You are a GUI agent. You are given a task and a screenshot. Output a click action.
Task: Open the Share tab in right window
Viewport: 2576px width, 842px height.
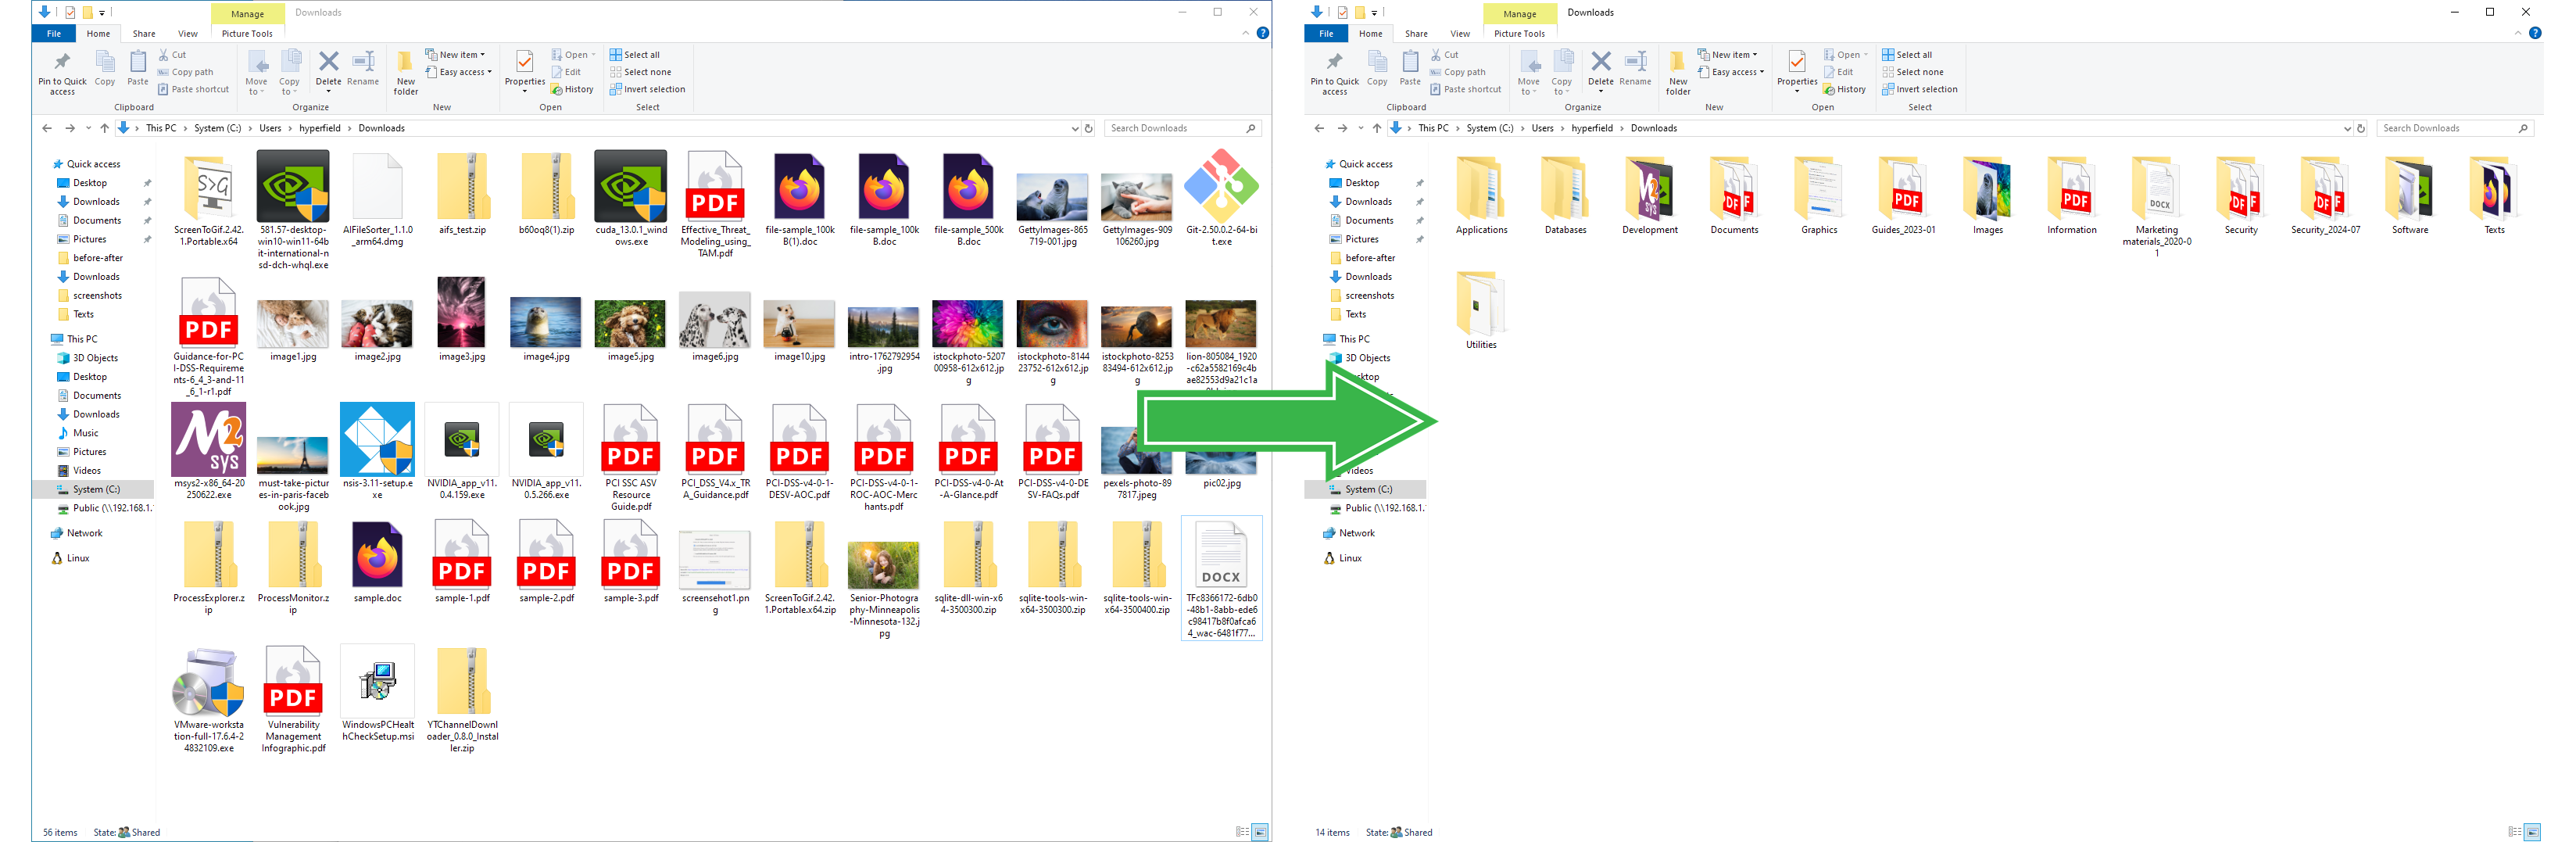[x=1416, y=34]
